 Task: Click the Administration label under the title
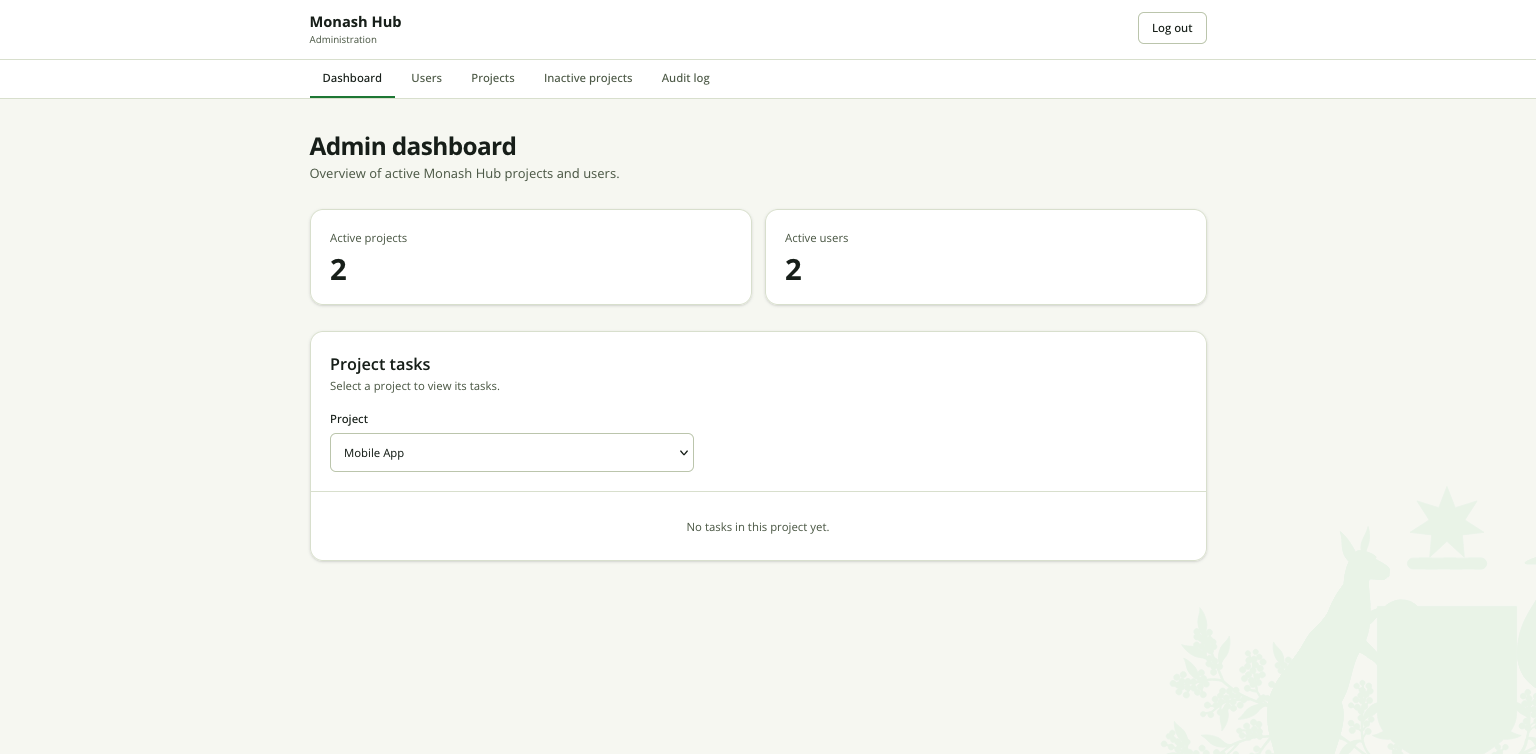(x=343, y=40)
